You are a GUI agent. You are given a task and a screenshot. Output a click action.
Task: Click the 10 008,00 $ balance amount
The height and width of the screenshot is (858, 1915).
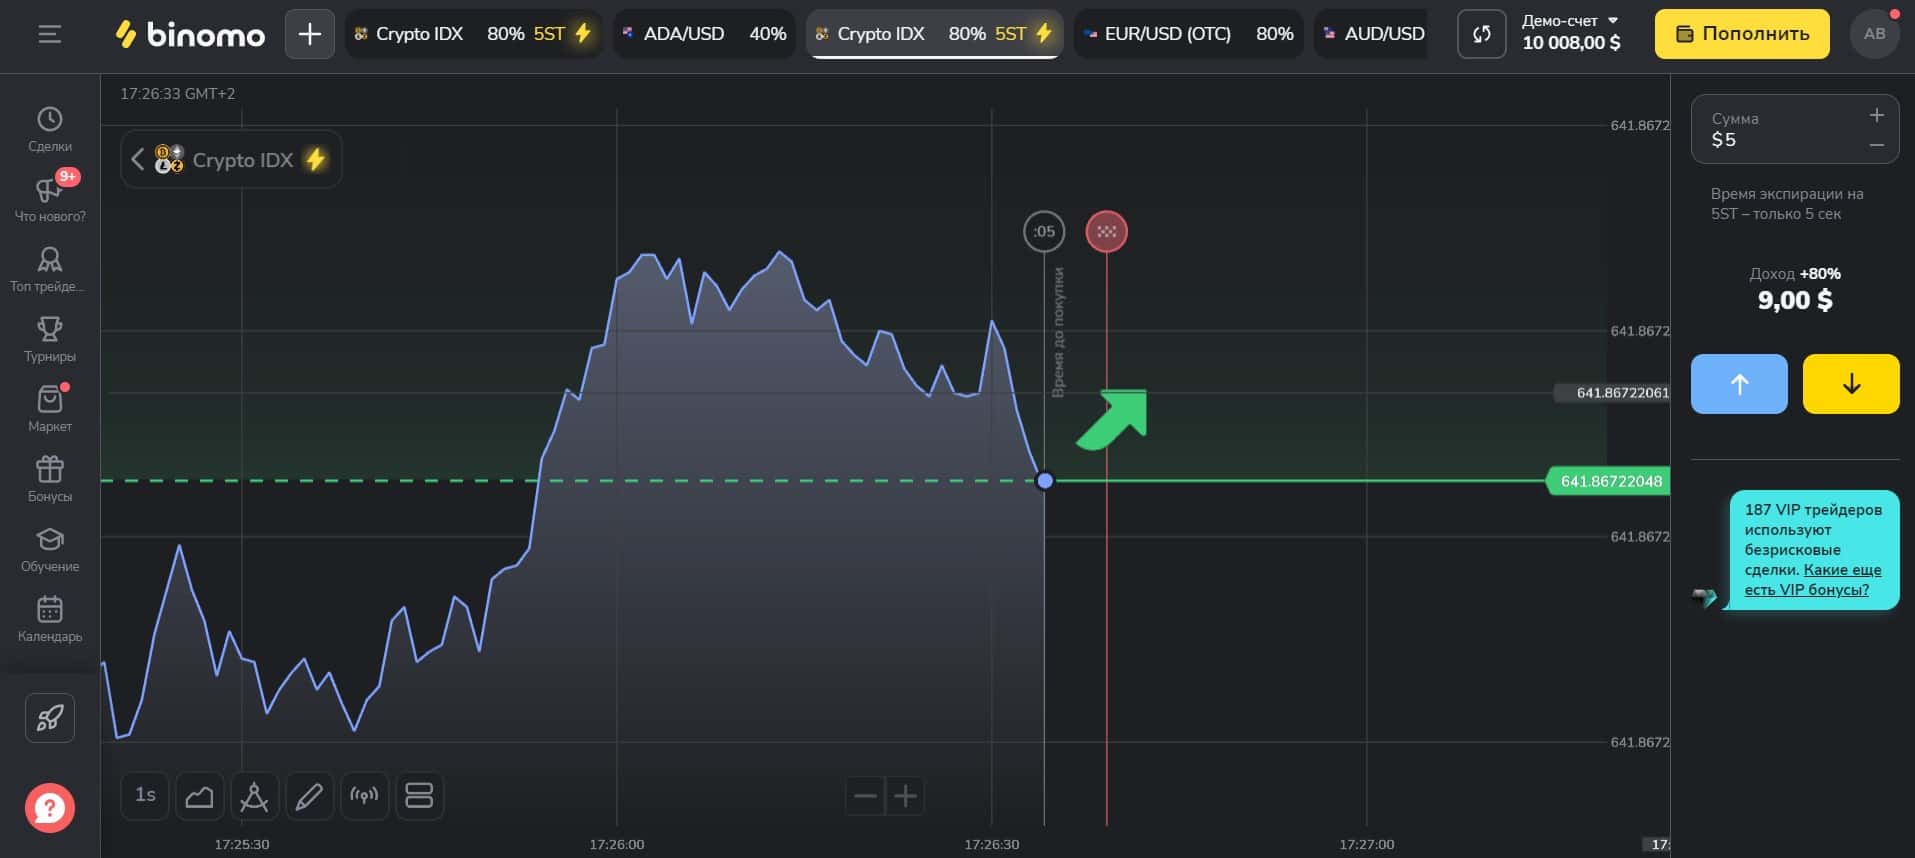(1571, 43)
